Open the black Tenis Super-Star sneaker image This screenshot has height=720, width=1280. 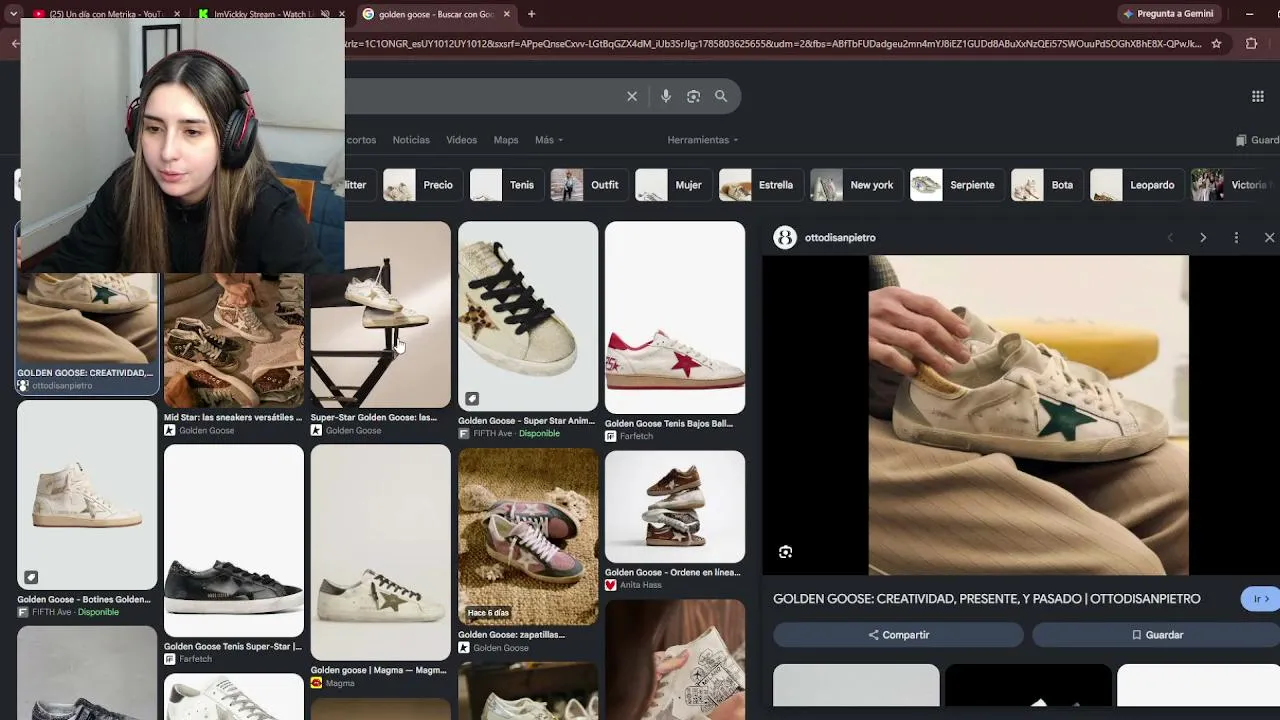coord(234,541)
